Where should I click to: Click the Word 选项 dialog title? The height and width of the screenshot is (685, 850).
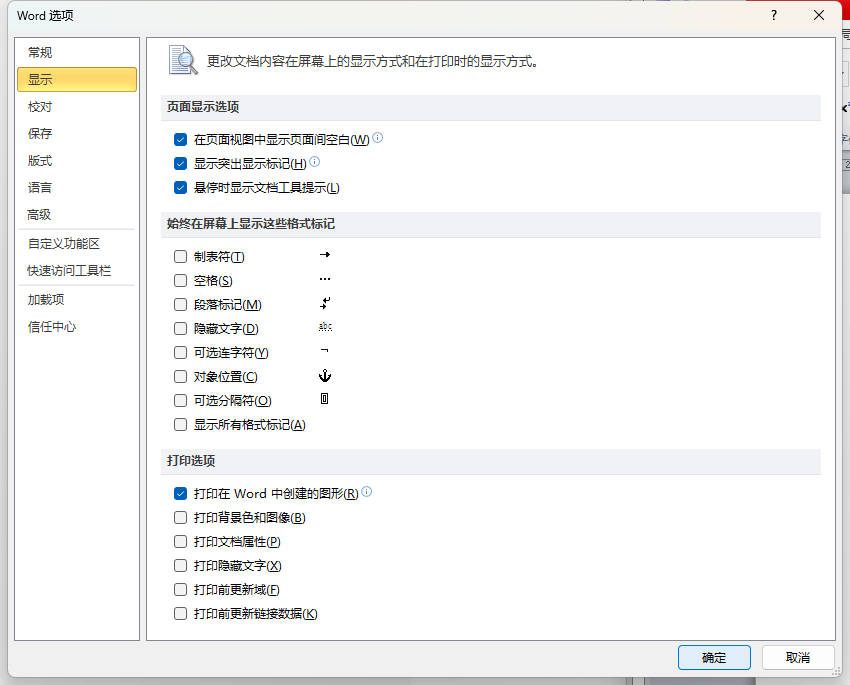click(x=45, y=16)
